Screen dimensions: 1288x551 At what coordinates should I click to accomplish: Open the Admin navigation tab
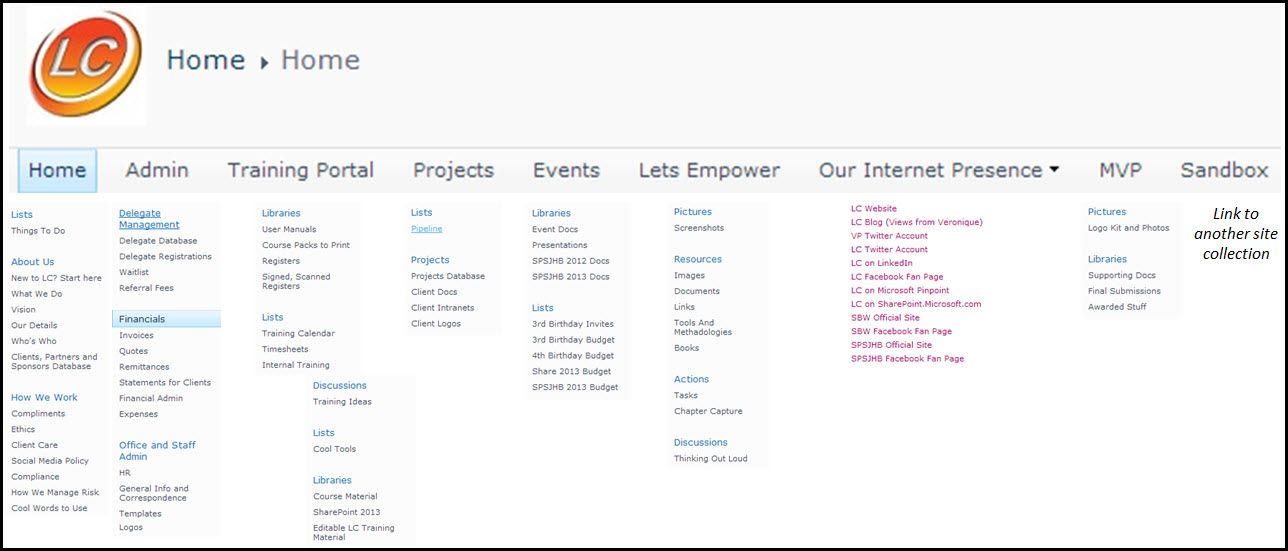[x=157, y=171]
